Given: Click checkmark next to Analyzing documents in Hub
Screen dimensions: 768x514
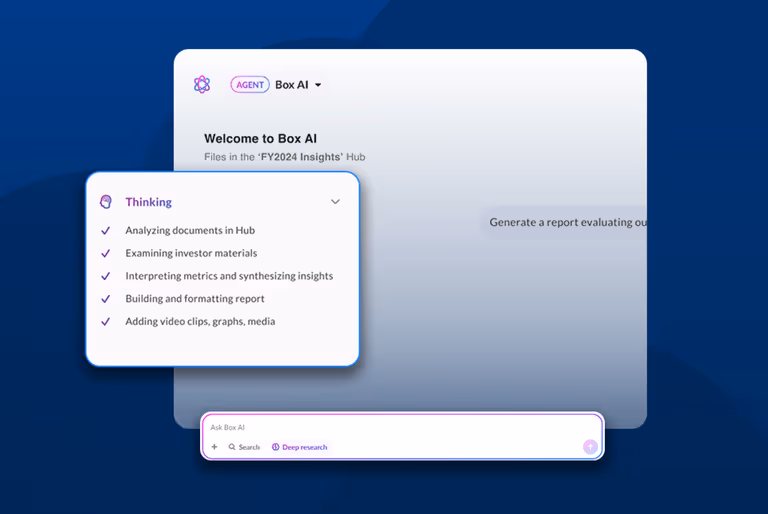Looking at the screenshot, I should (106, 230).
